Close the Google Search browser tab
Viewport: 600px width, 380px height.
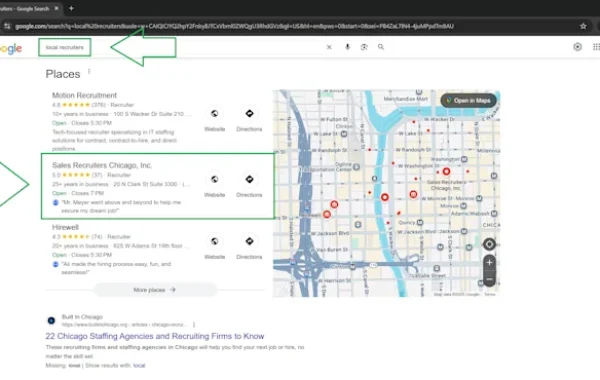[x=56, y=8]
